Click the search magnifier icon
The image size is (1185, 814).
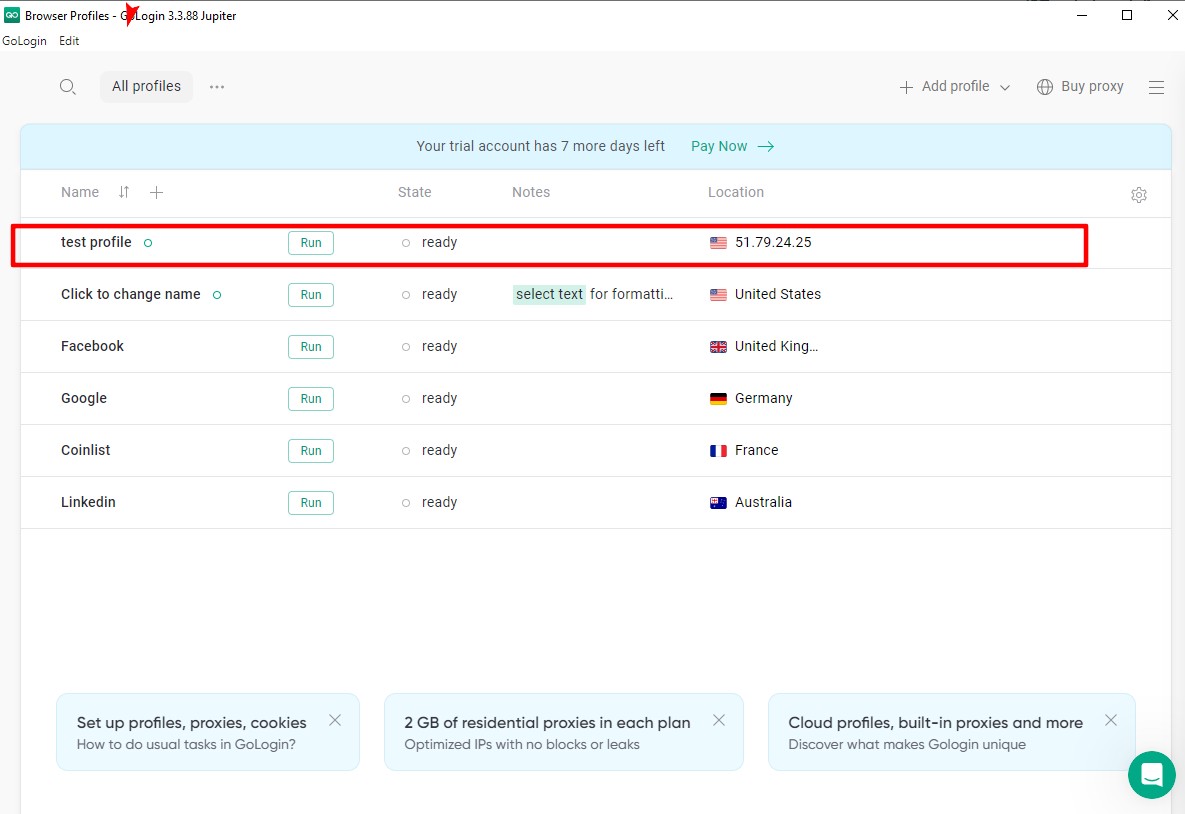point(67,87)
